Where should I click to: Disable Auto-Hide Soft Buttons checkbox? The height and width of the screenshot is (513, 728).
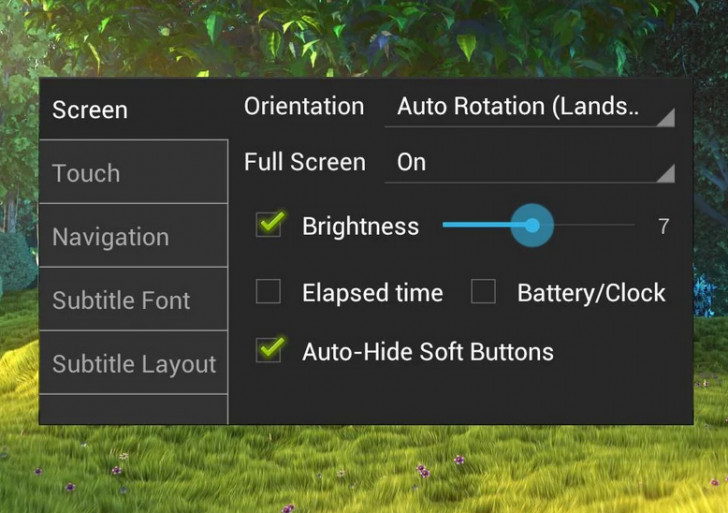(269, 351)
